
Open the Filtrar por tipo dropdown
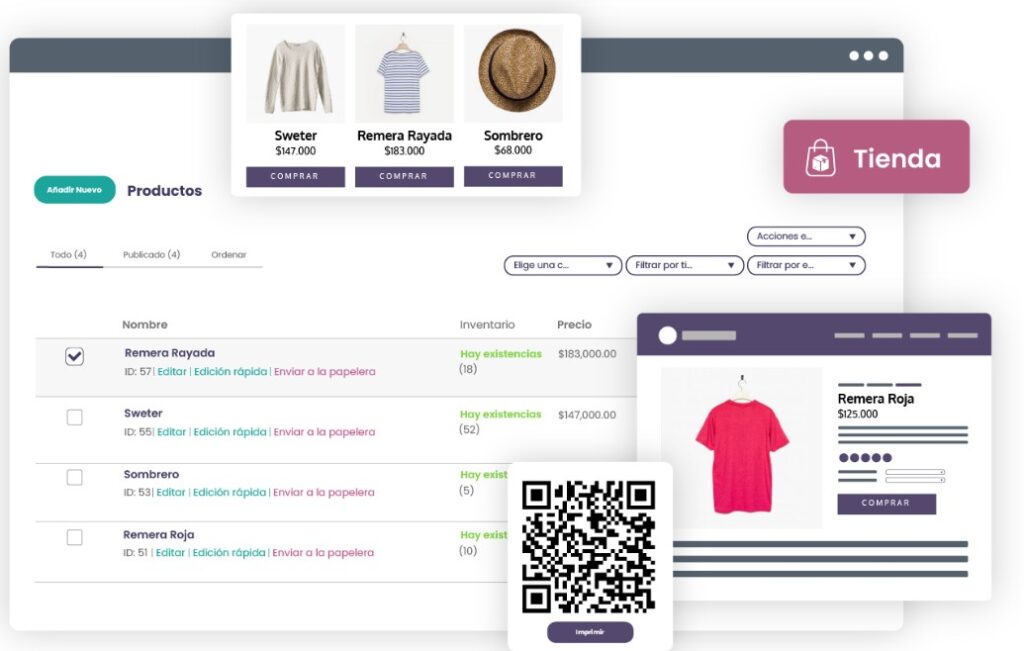coord(684,265)
